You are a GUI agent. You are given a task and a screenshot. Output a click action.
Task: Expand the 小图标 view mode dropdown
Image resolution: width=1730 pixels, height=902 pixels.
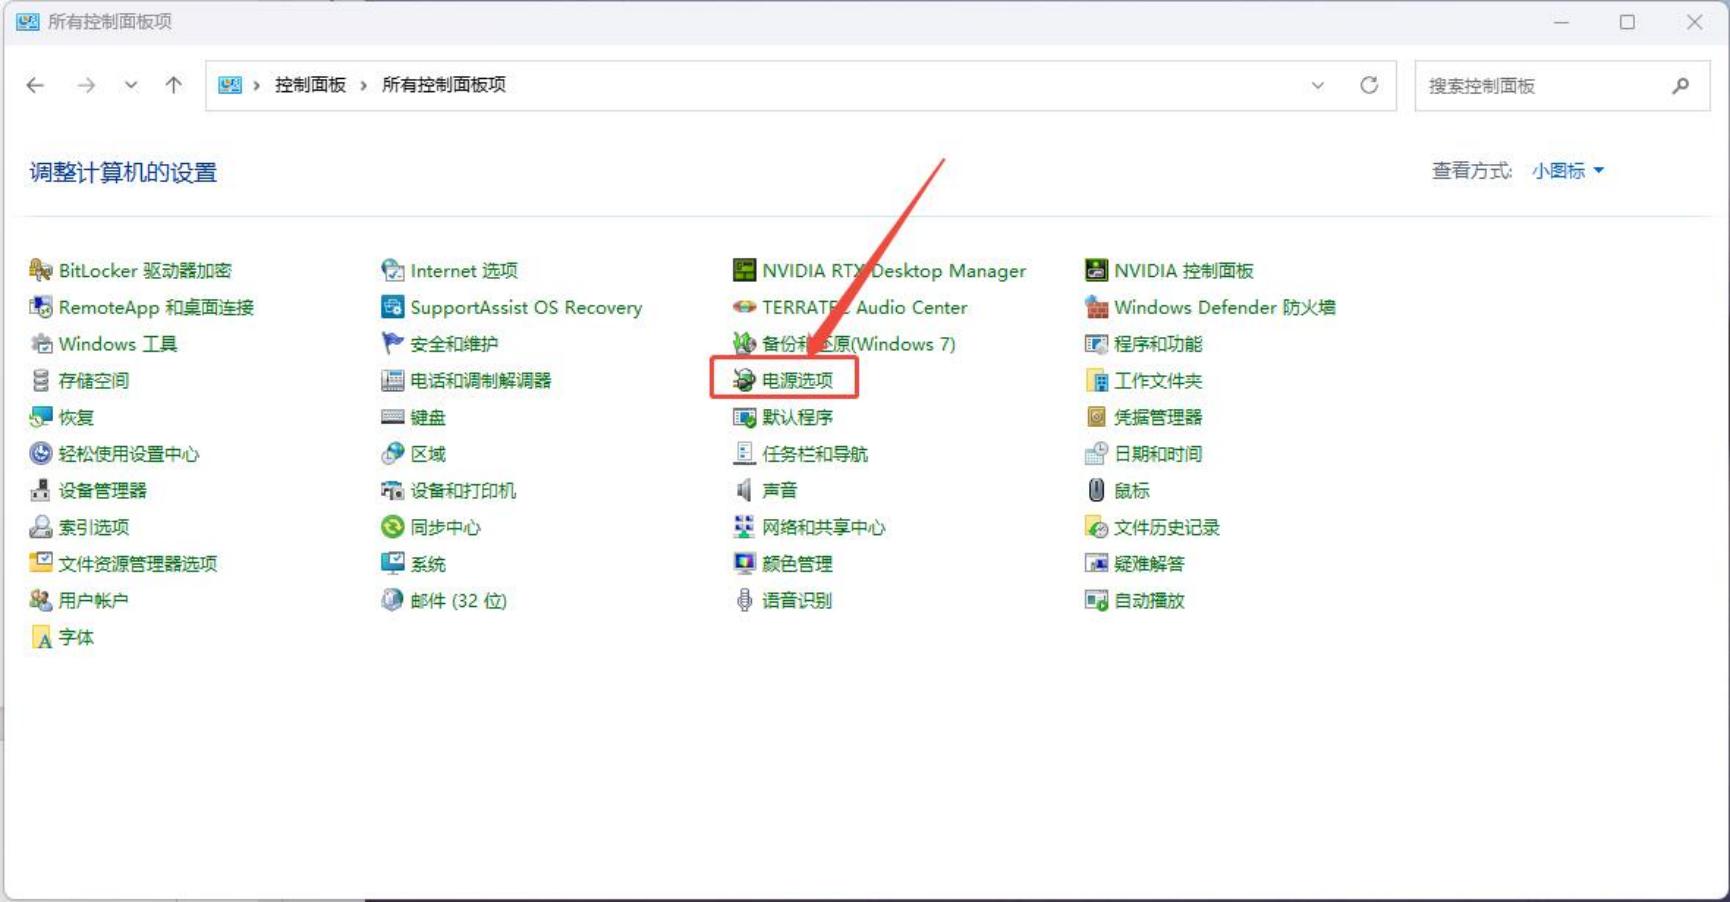pos(1567,171)
